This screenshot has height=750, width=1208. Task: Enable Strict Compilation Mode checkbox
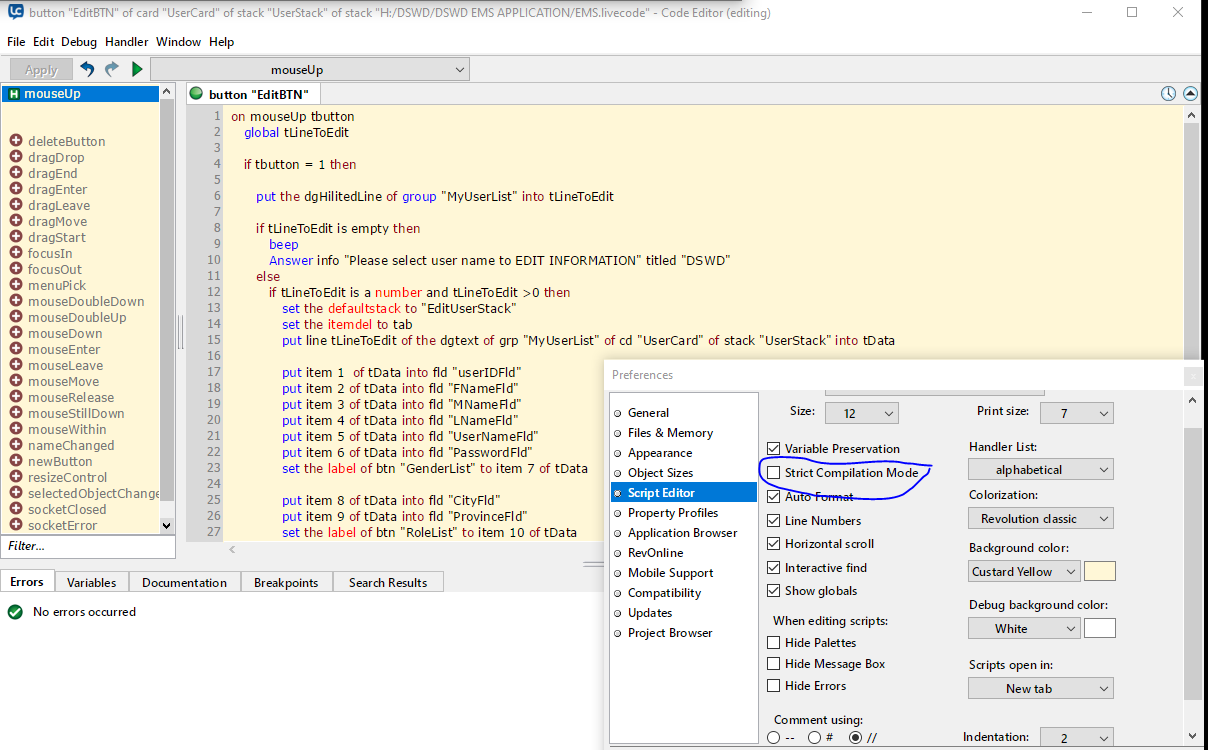pyautogui.click(x=774, y=472)
